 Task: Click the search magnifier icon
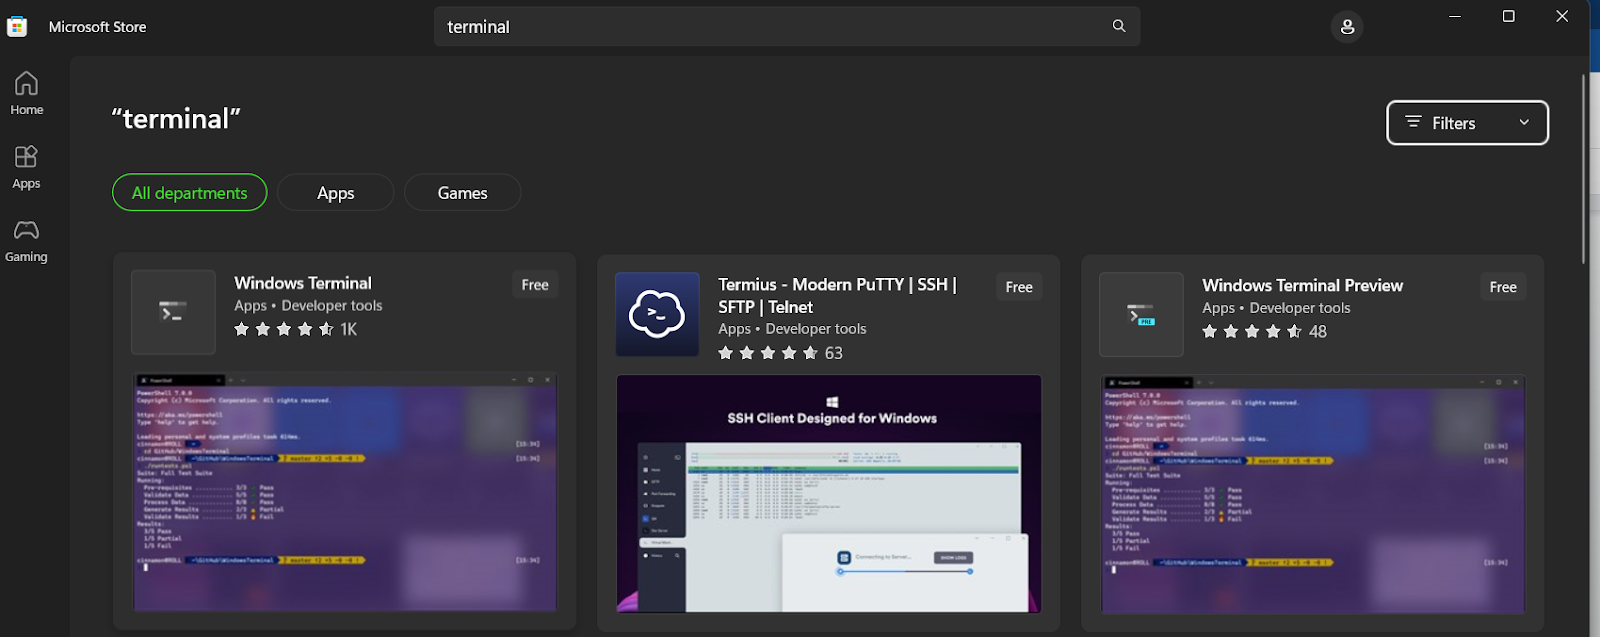(1119, 26)
